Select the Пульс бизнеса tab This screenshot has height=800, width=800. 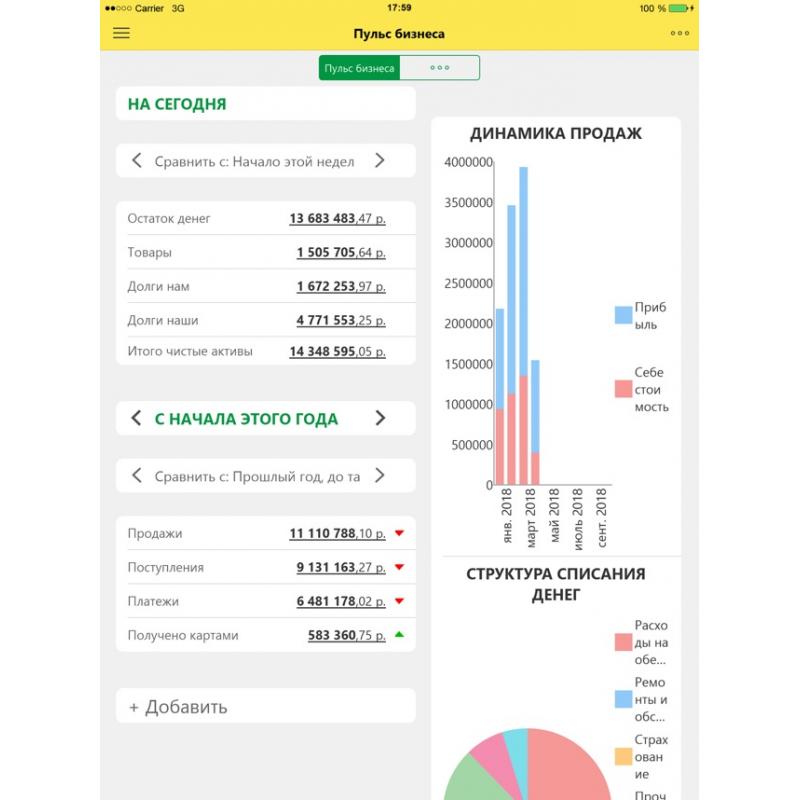pos(359,68)
